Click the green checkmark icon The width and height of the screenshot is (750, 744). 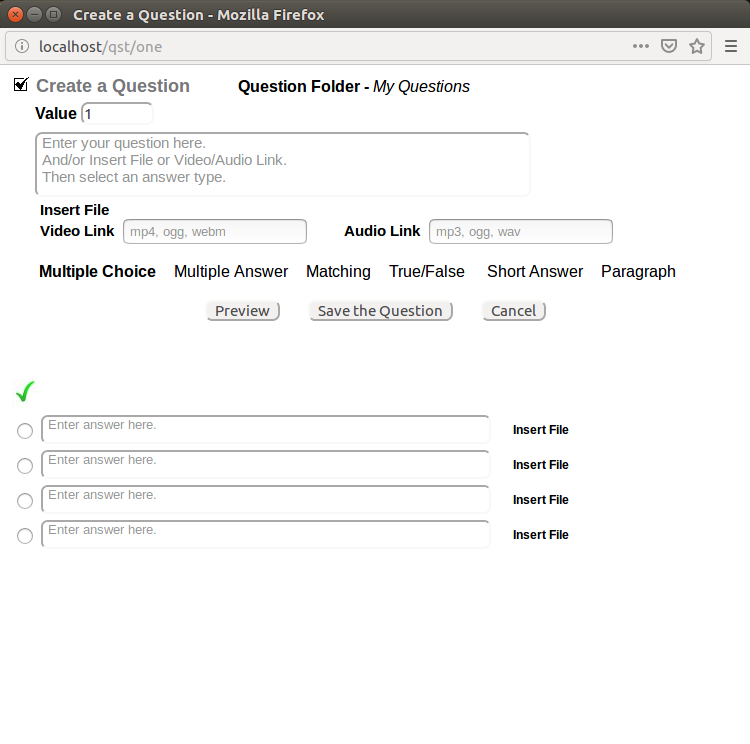tap(26, 391)
